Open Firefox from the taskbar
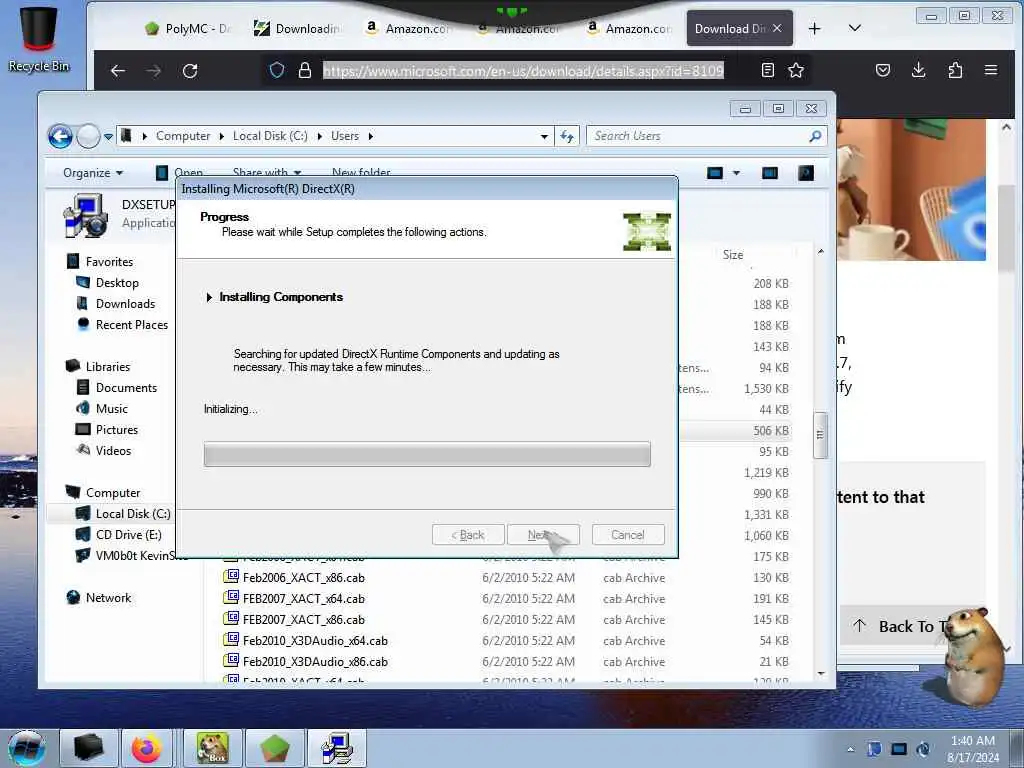Viewport: 1024px width, 768px height. pyautogui.click(x=146, y=748)
